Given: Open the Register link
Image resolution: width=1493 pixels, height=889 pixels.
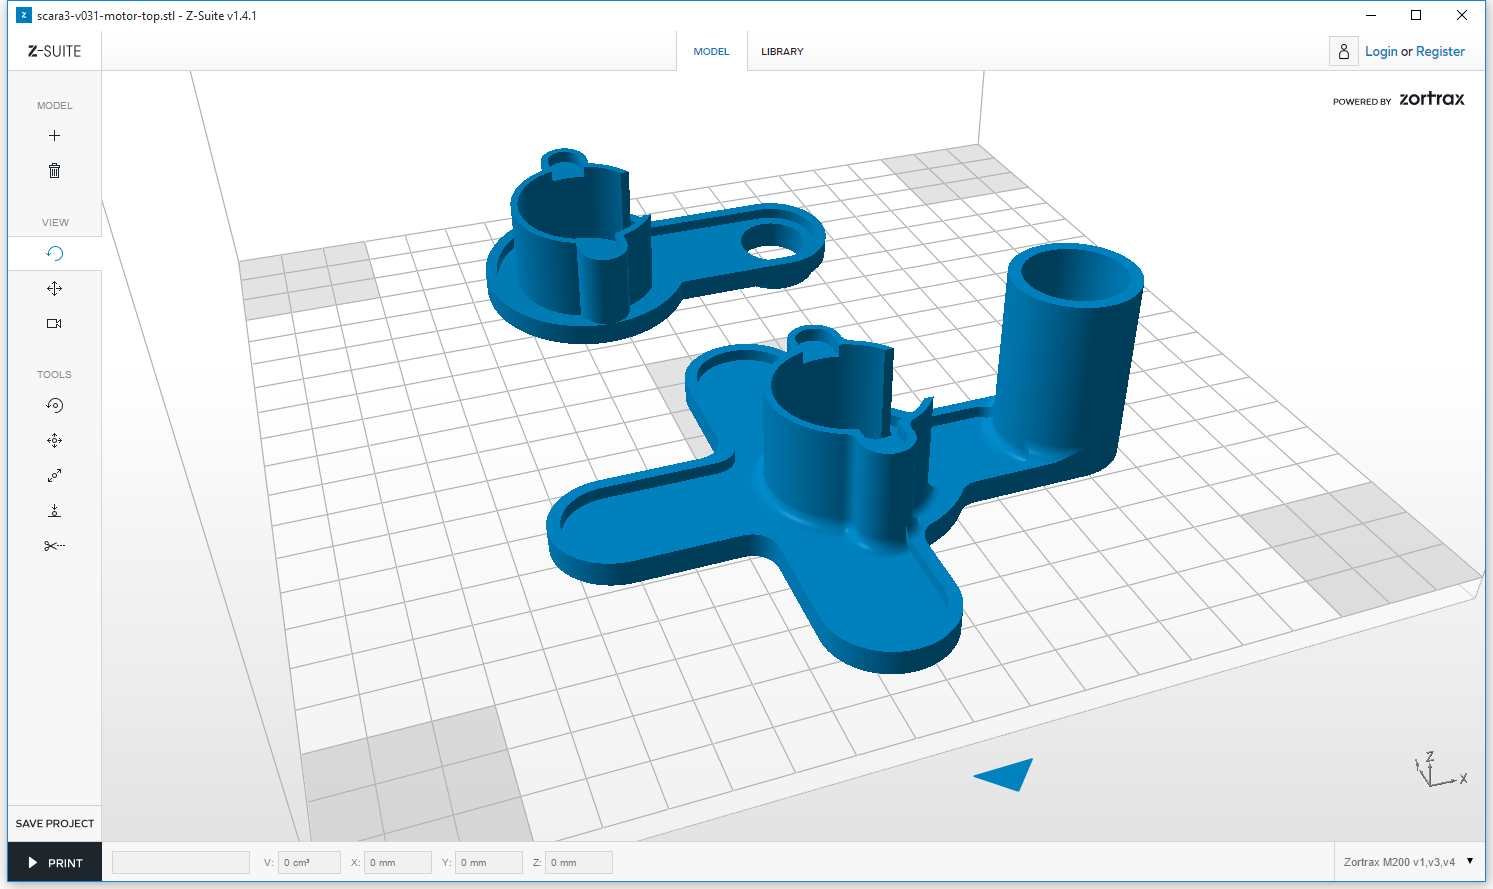Looking at the screenshot, I should tap(1440, 52).
